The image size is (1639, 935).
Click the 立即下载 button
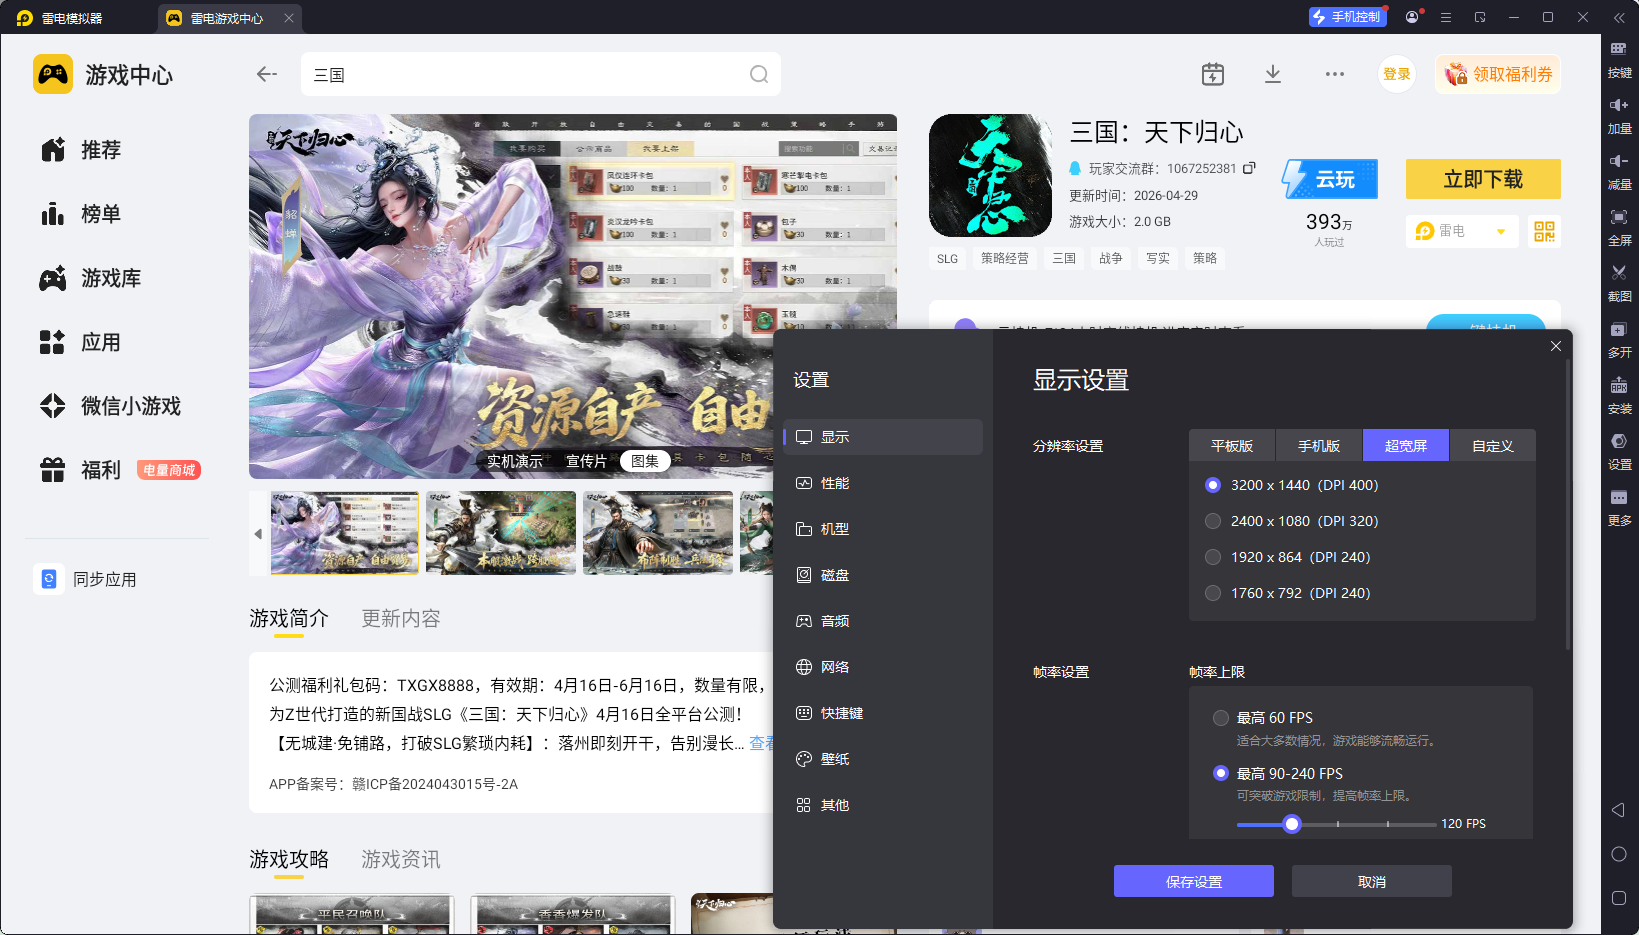1483,179
